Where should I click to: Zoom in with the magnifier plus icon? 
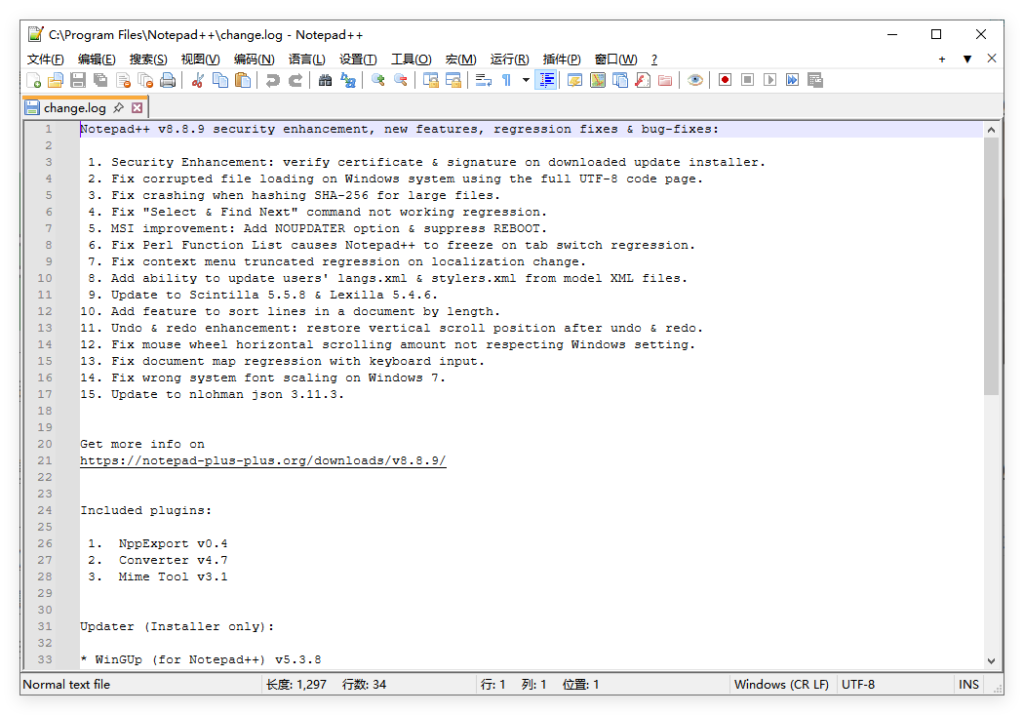point(377,80)
